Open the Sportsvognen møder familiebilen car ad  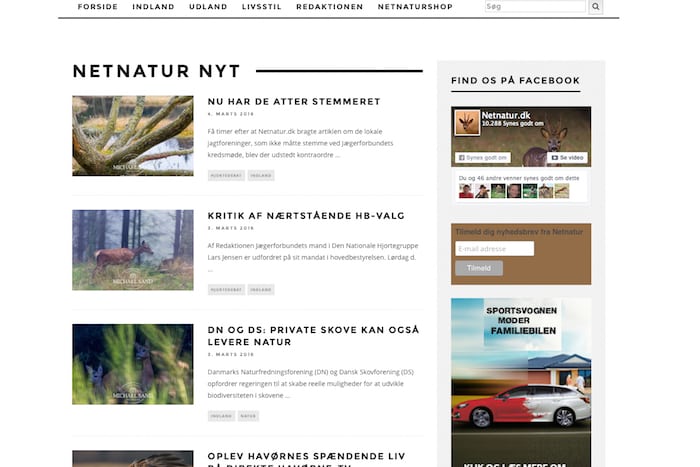pos(521,383)
